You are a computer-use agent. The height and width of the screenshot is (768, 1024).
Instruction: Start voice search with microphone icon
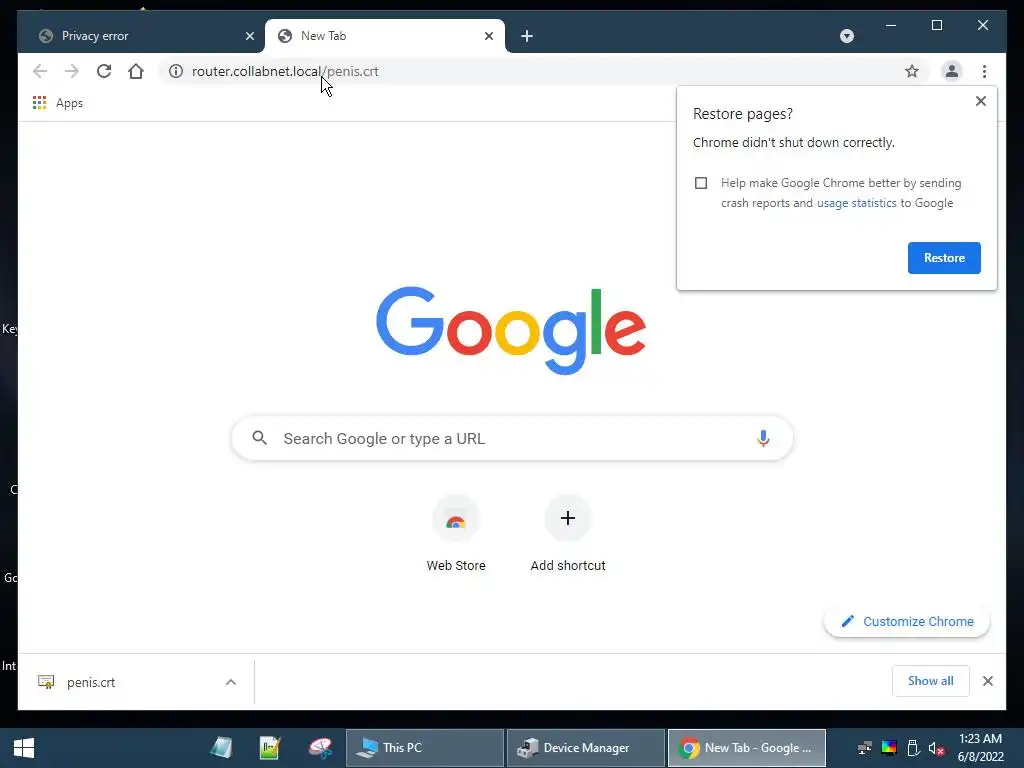tap(763, 438)
